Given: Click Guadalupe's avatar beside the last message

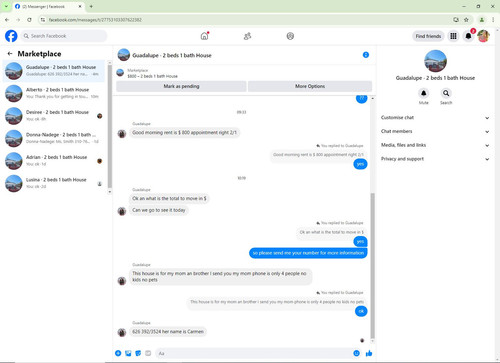Looking at the screenshot, I should pyautogui.click(x=122, y=332).
